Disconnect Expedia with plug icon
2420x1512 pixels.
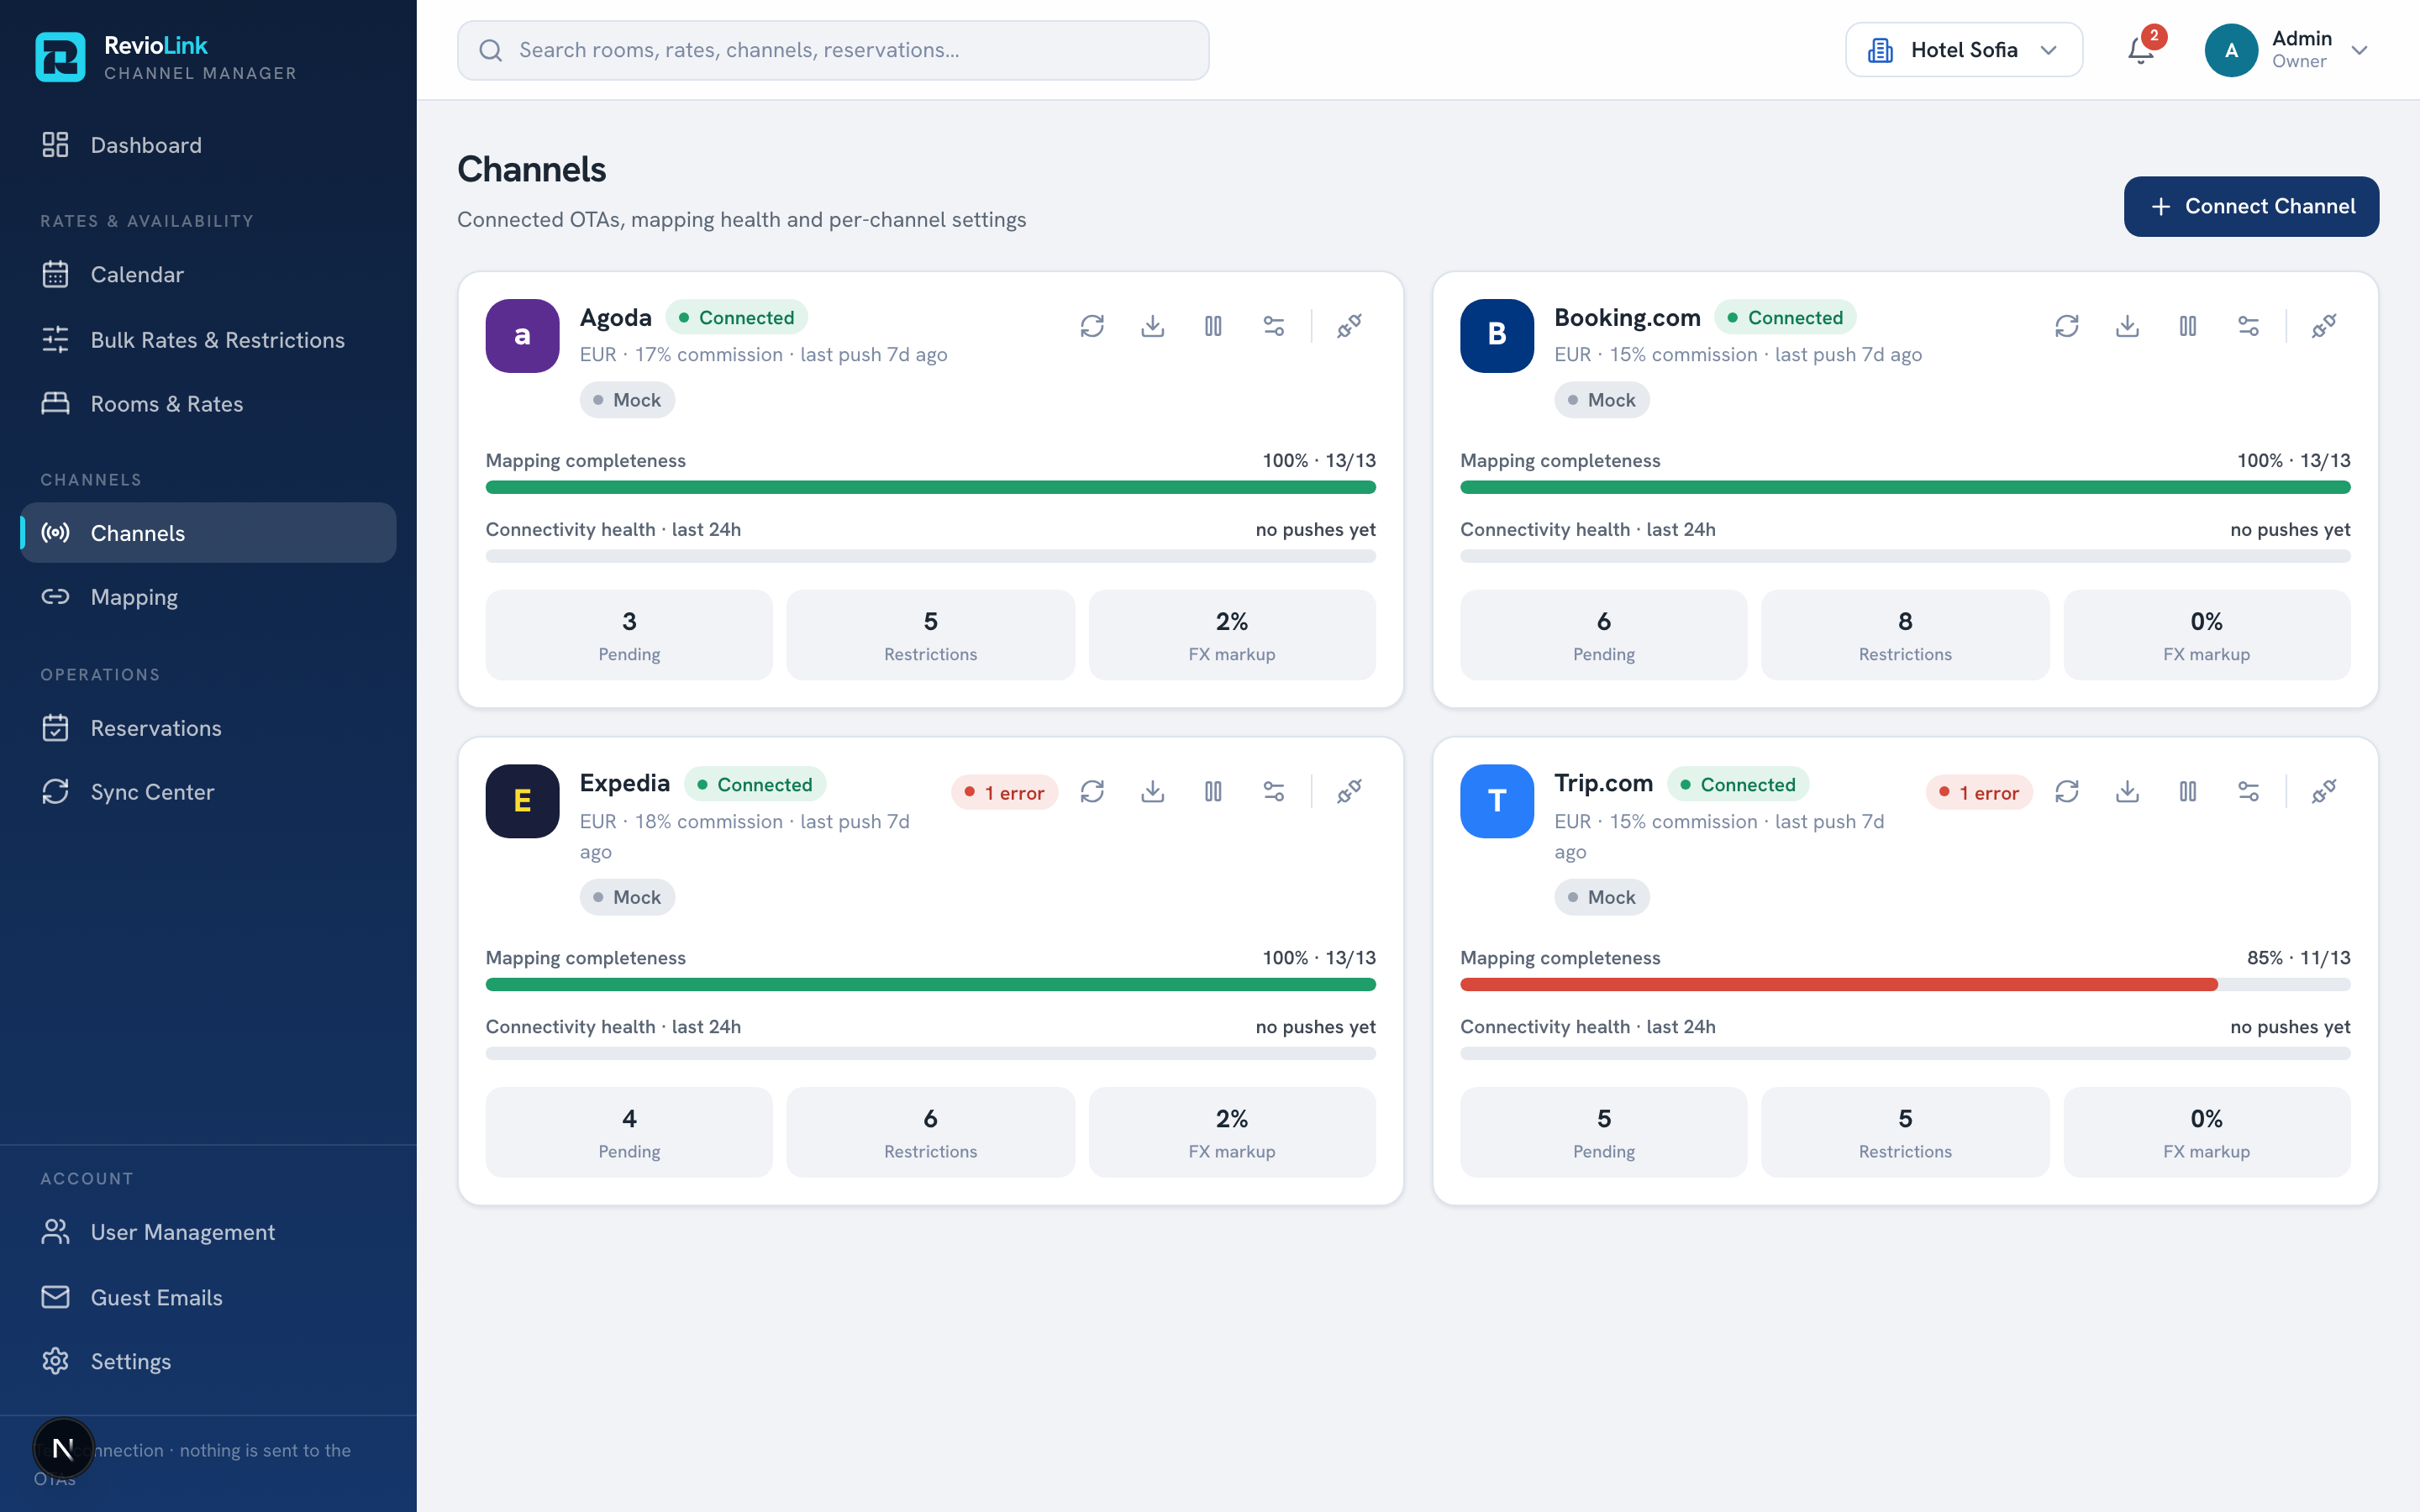[1349, 792]
